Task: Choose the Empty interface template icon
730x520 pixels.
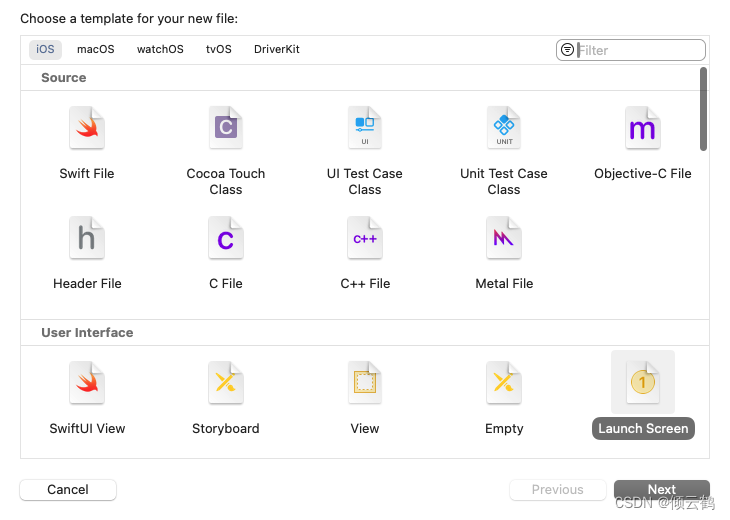Action: click(504, 383)
